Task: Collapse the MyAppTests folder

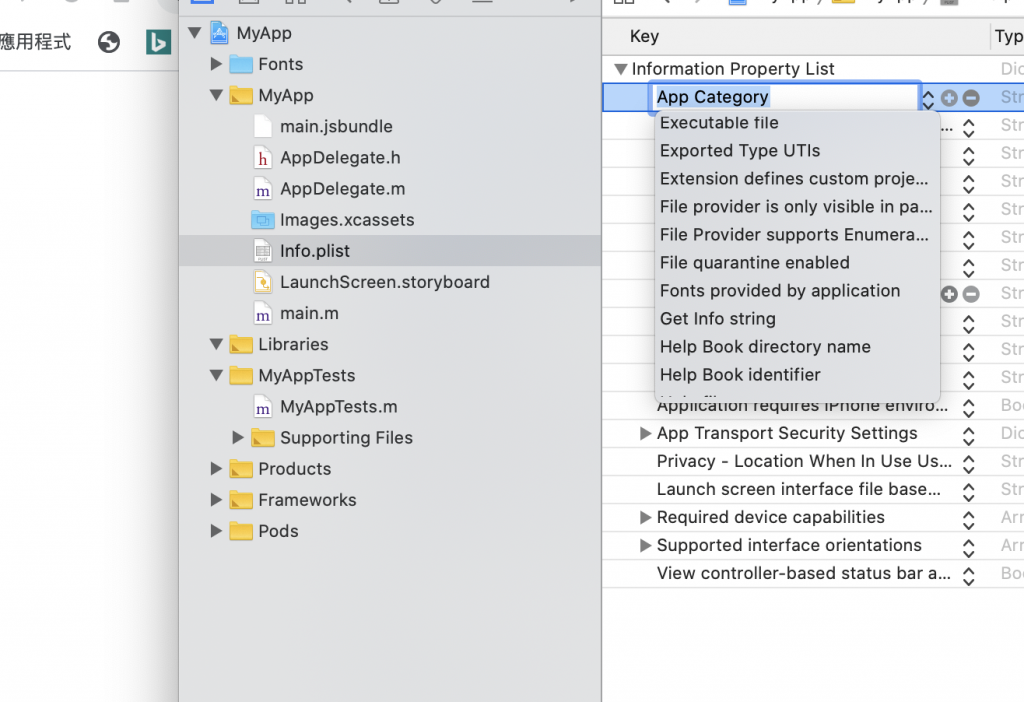Action: (x=216, y=376)
